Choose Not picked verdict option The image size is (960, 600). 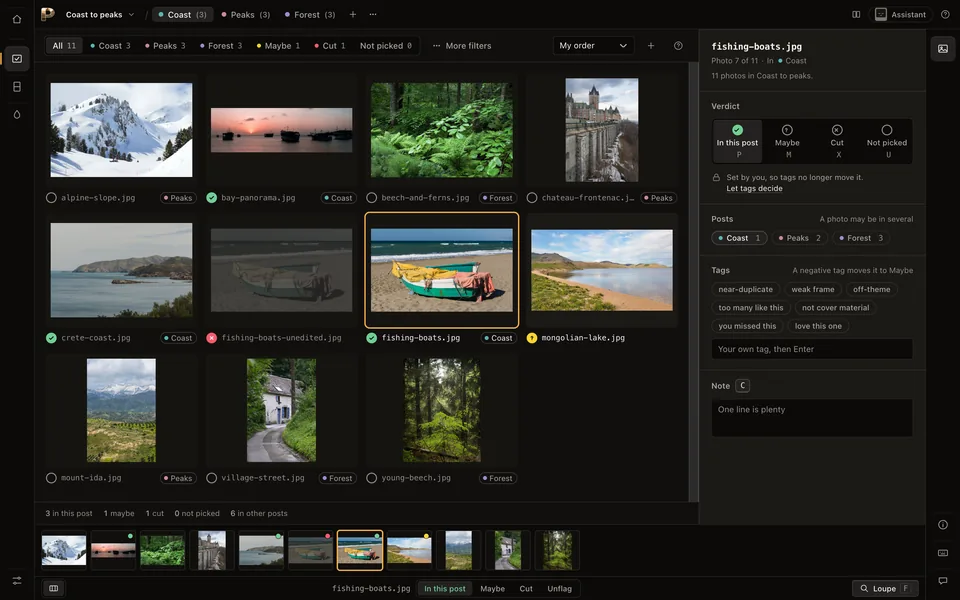click(x=887, y=141)
